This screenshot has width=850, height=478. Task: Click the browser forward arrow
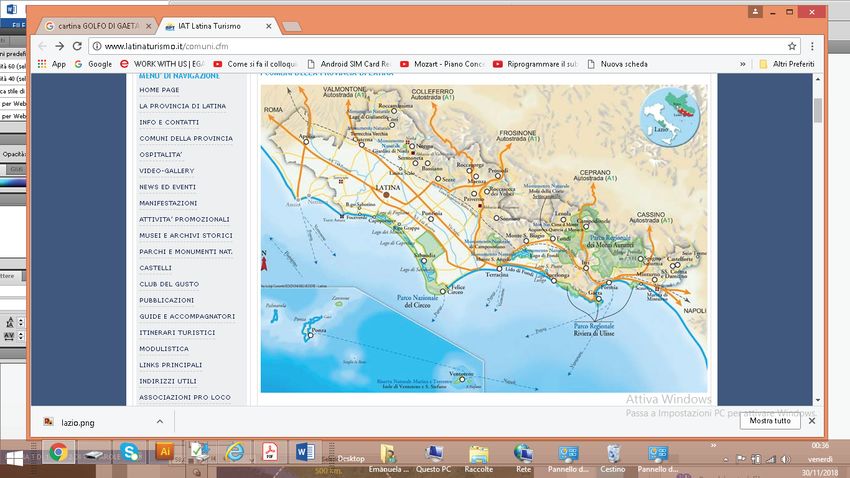pos(60,46)
